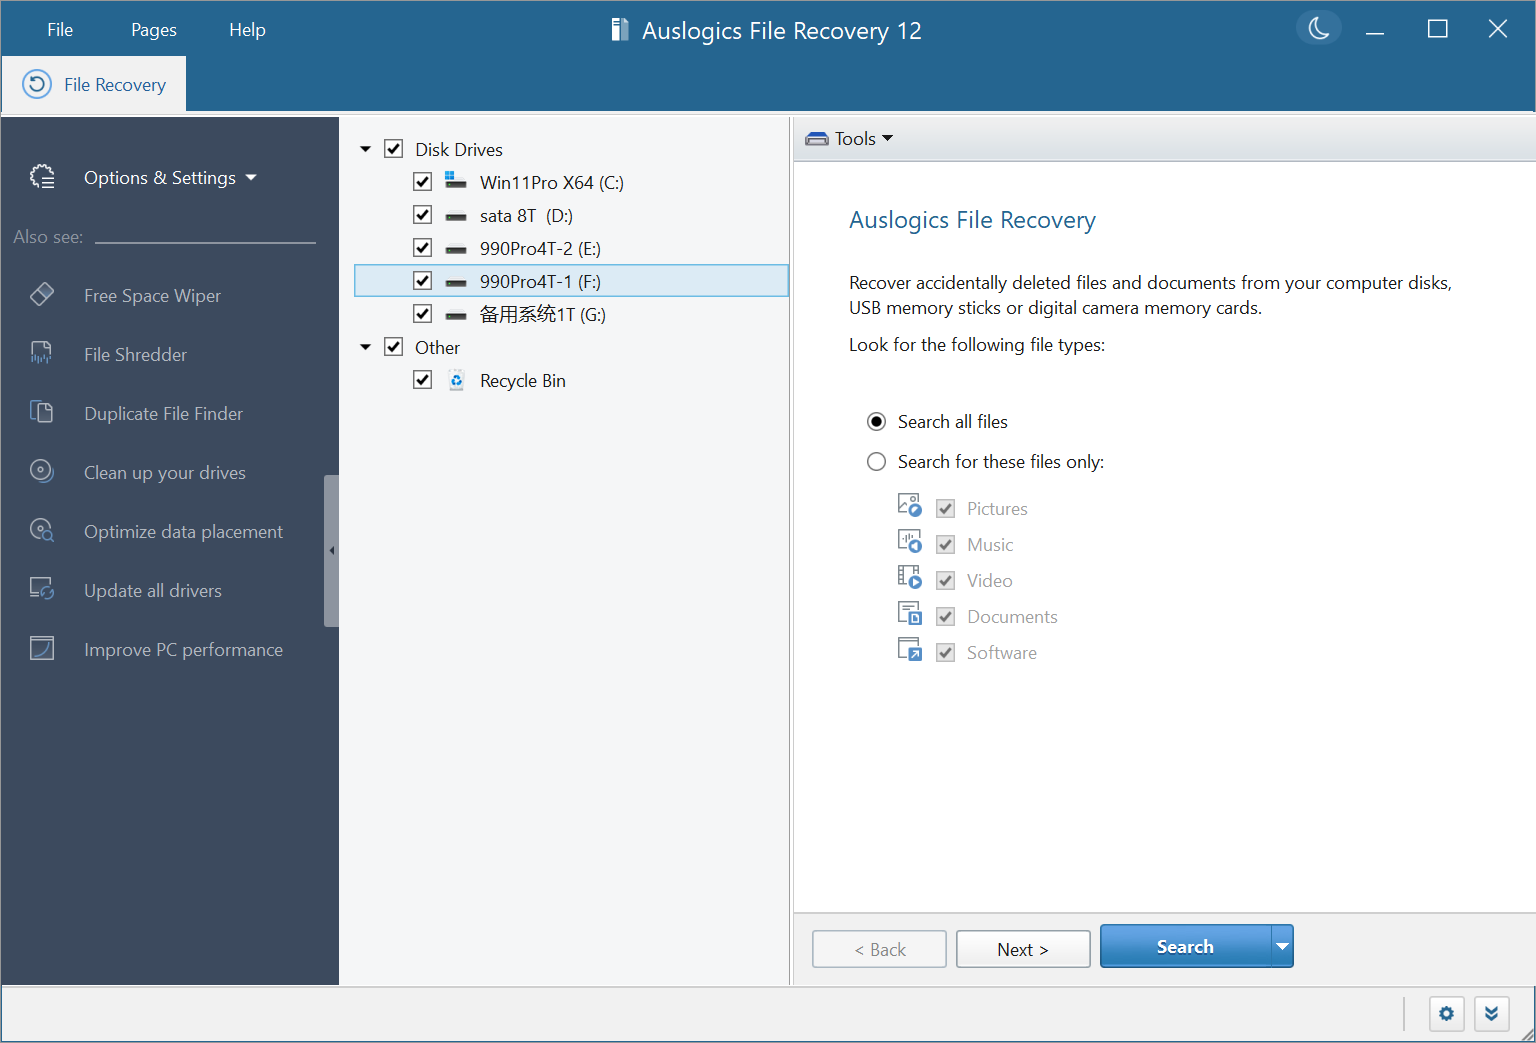Launch Duplicate File Finder
This screenshot has height=1043, width=1536.
click(x=163, y=413)
